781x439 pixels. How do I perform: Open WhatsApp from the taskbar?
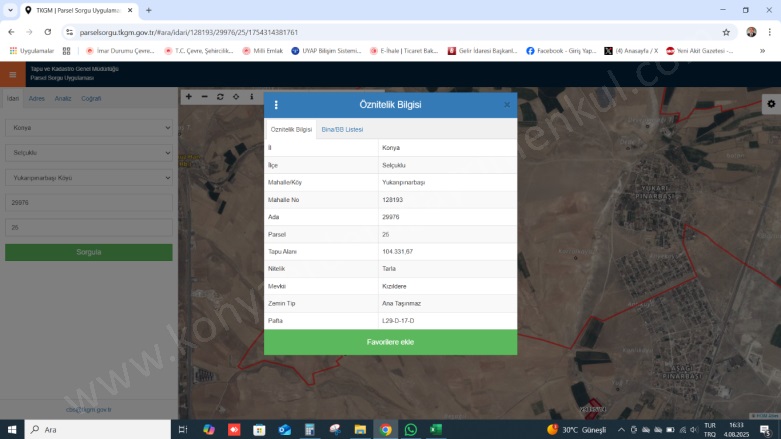pyautogui.click(x=410, y=429)
